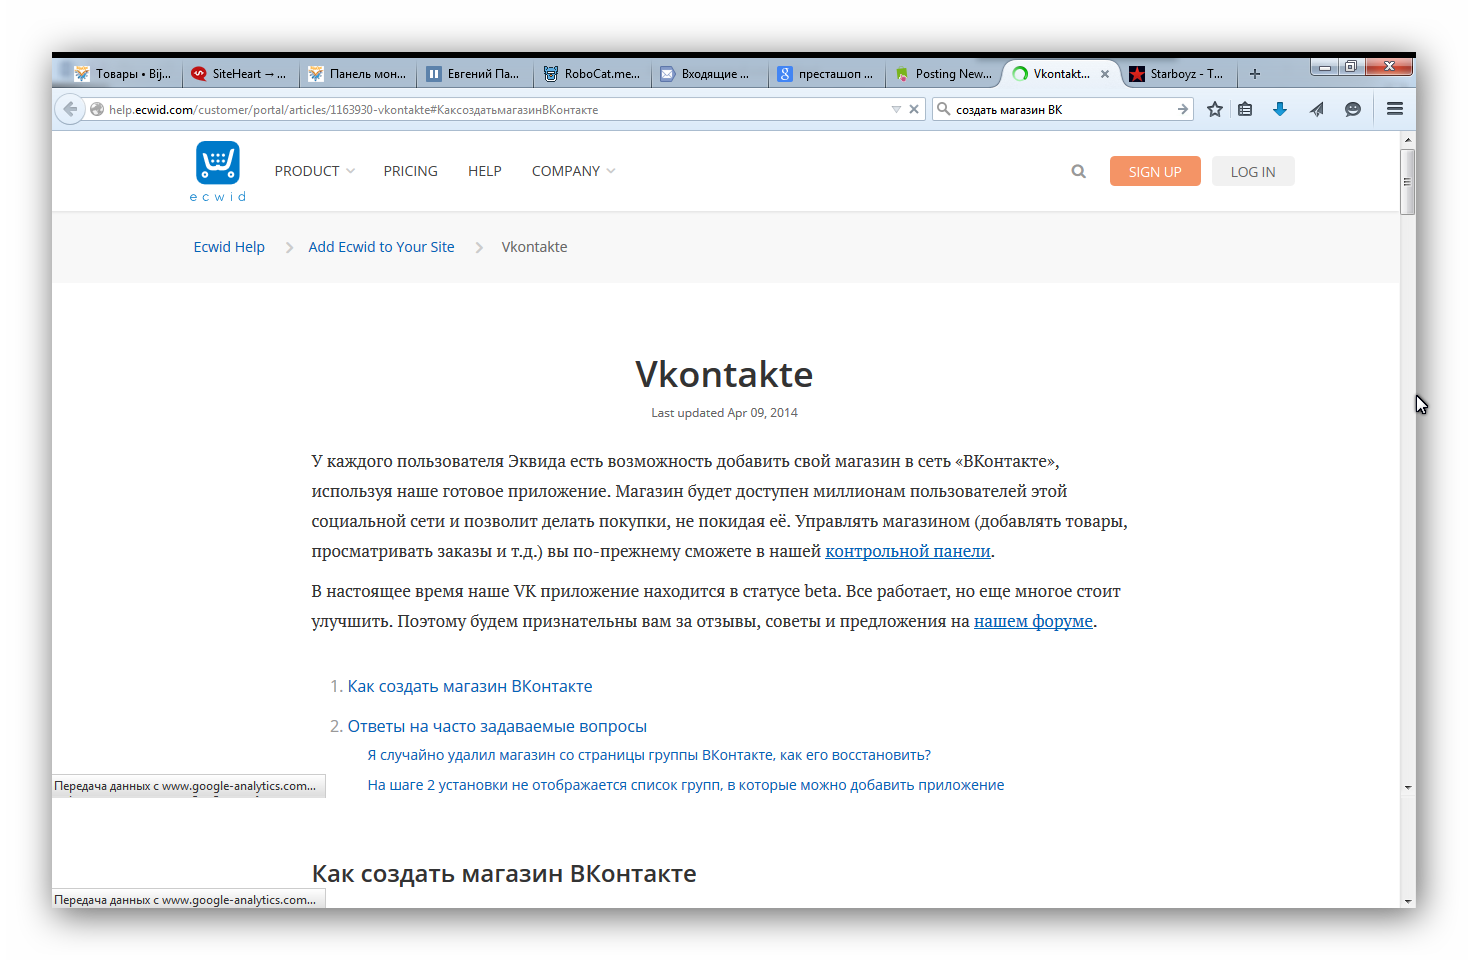This screenshot has width=1468, height=960.
Task: Switch to the Входящие tab
Action: (708, 74)
